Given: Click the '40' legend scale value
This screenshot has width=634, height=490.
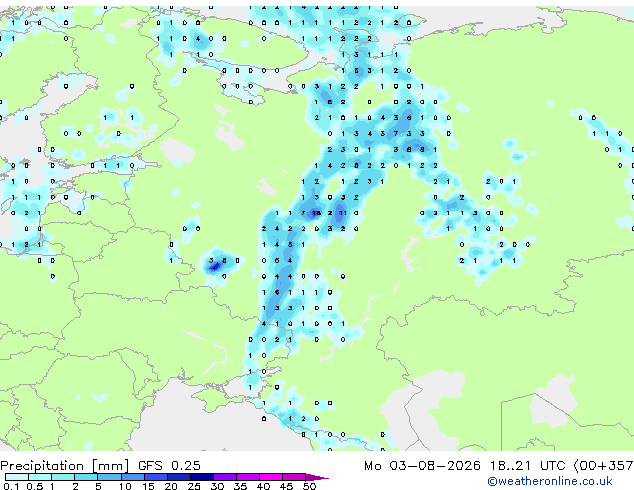Looking at the screenshot, I should tap(263, 486).
